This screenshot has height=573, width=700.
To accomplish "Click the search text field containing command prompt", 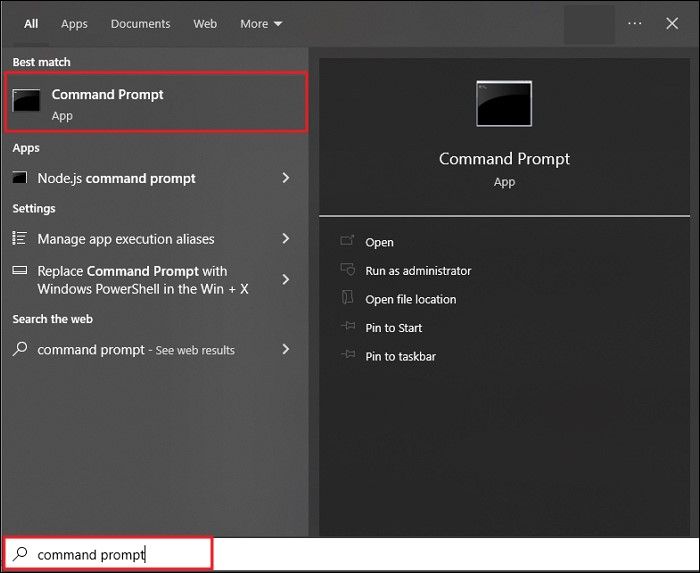I will tap(107, 554).
